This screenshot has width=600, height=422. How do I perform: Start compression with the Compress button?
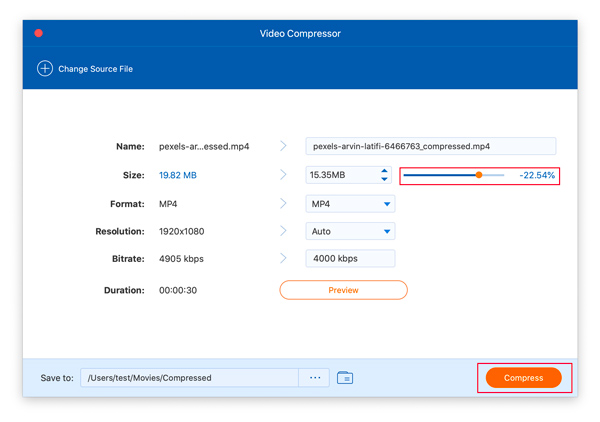tap(523, 378)
